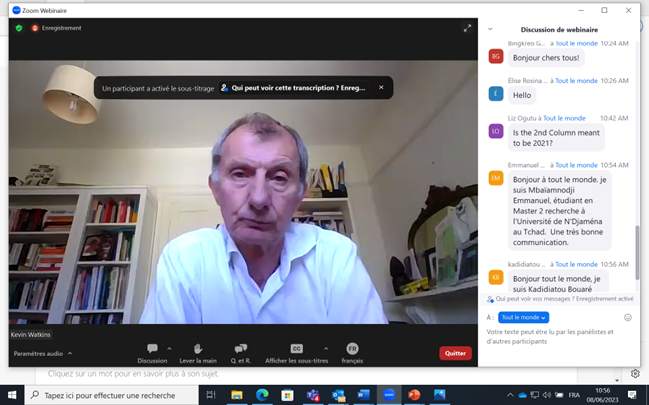Open the français interpretation language button
Screen dimensions: 649x405
[352, 354]
